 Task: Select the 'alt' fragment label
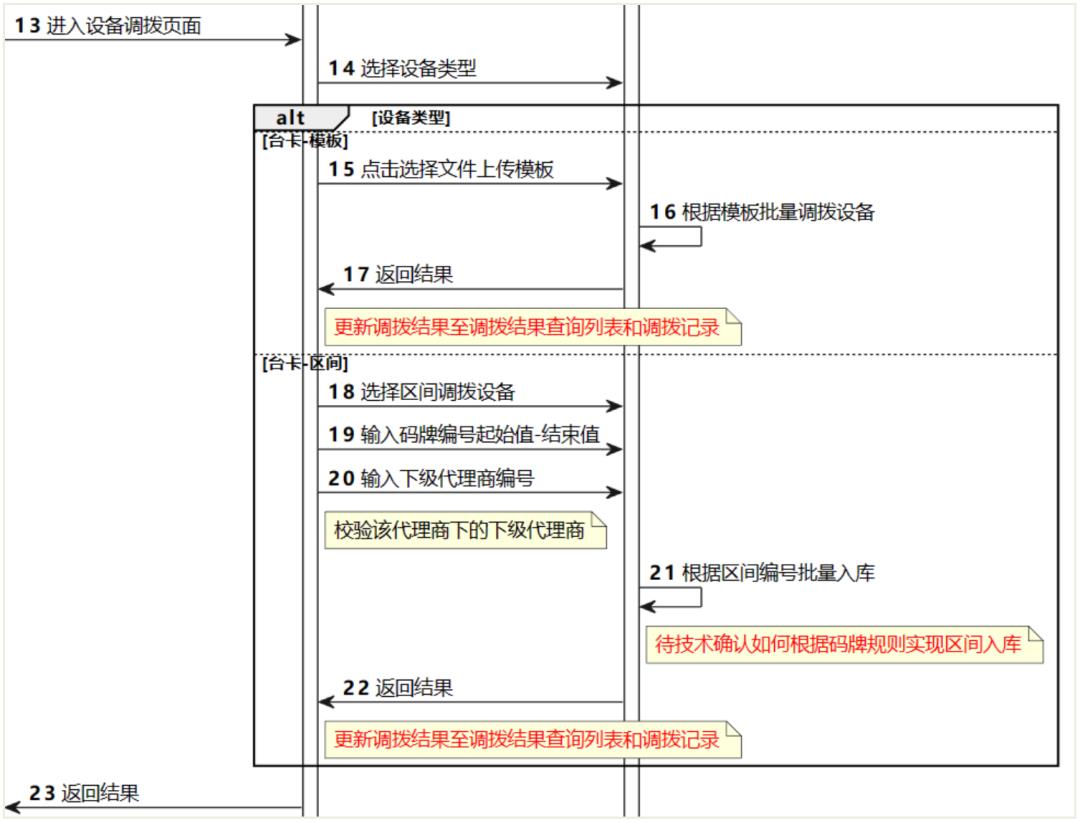click(x=290, y=118)
